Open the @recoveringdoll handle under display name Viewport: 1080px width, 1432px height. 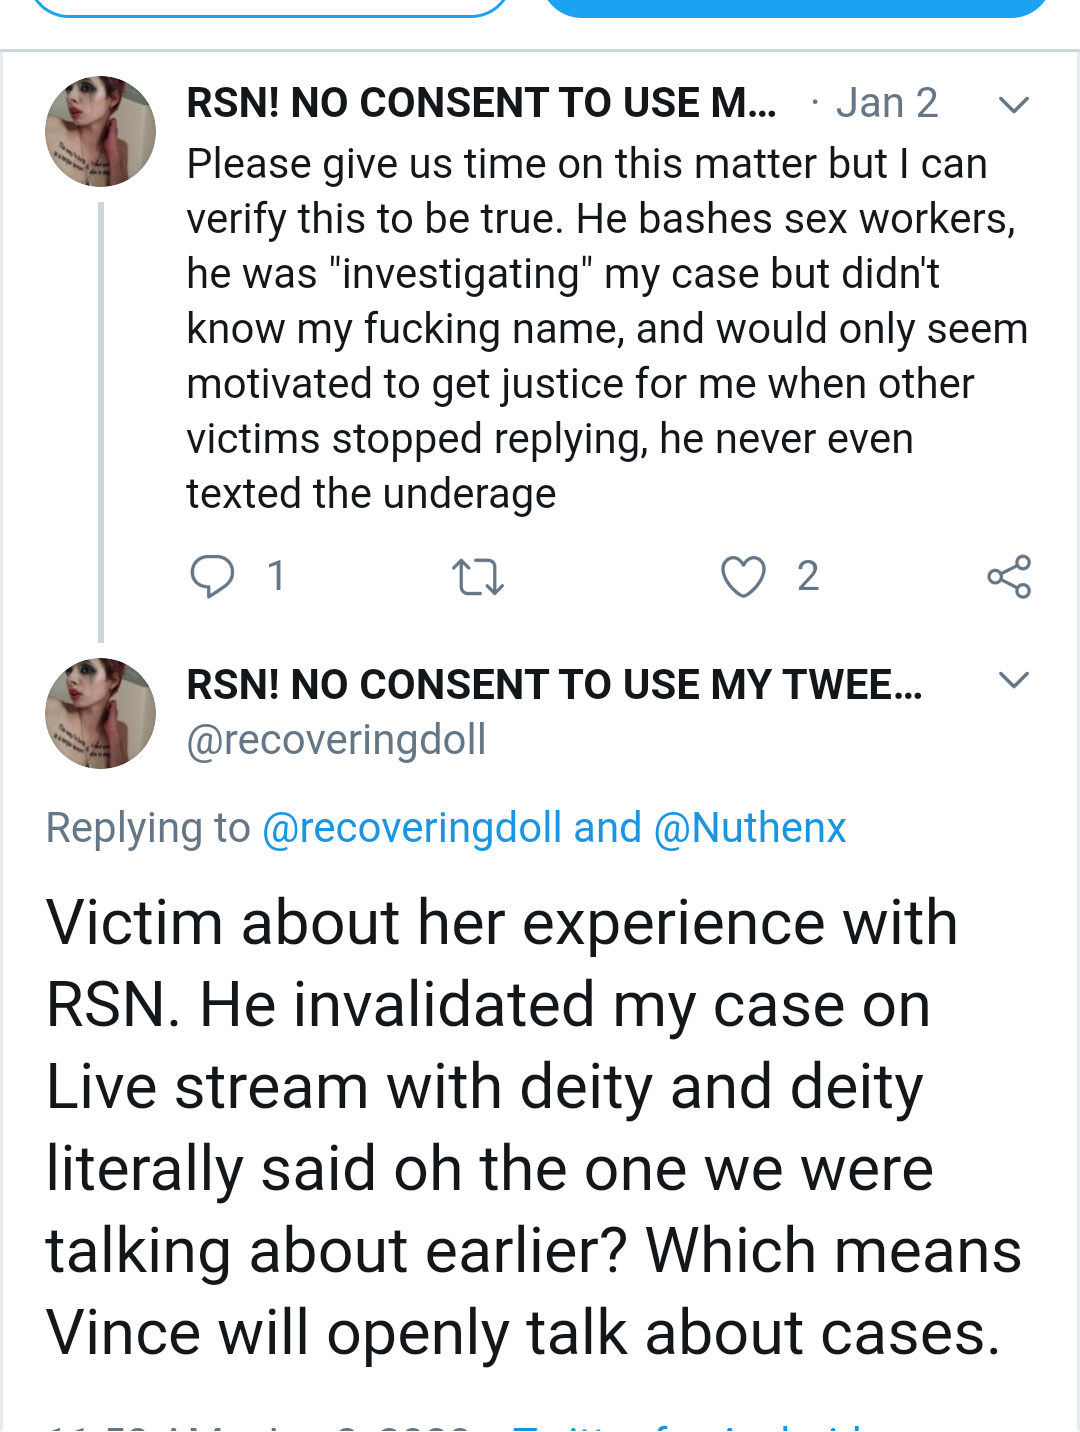336,740
